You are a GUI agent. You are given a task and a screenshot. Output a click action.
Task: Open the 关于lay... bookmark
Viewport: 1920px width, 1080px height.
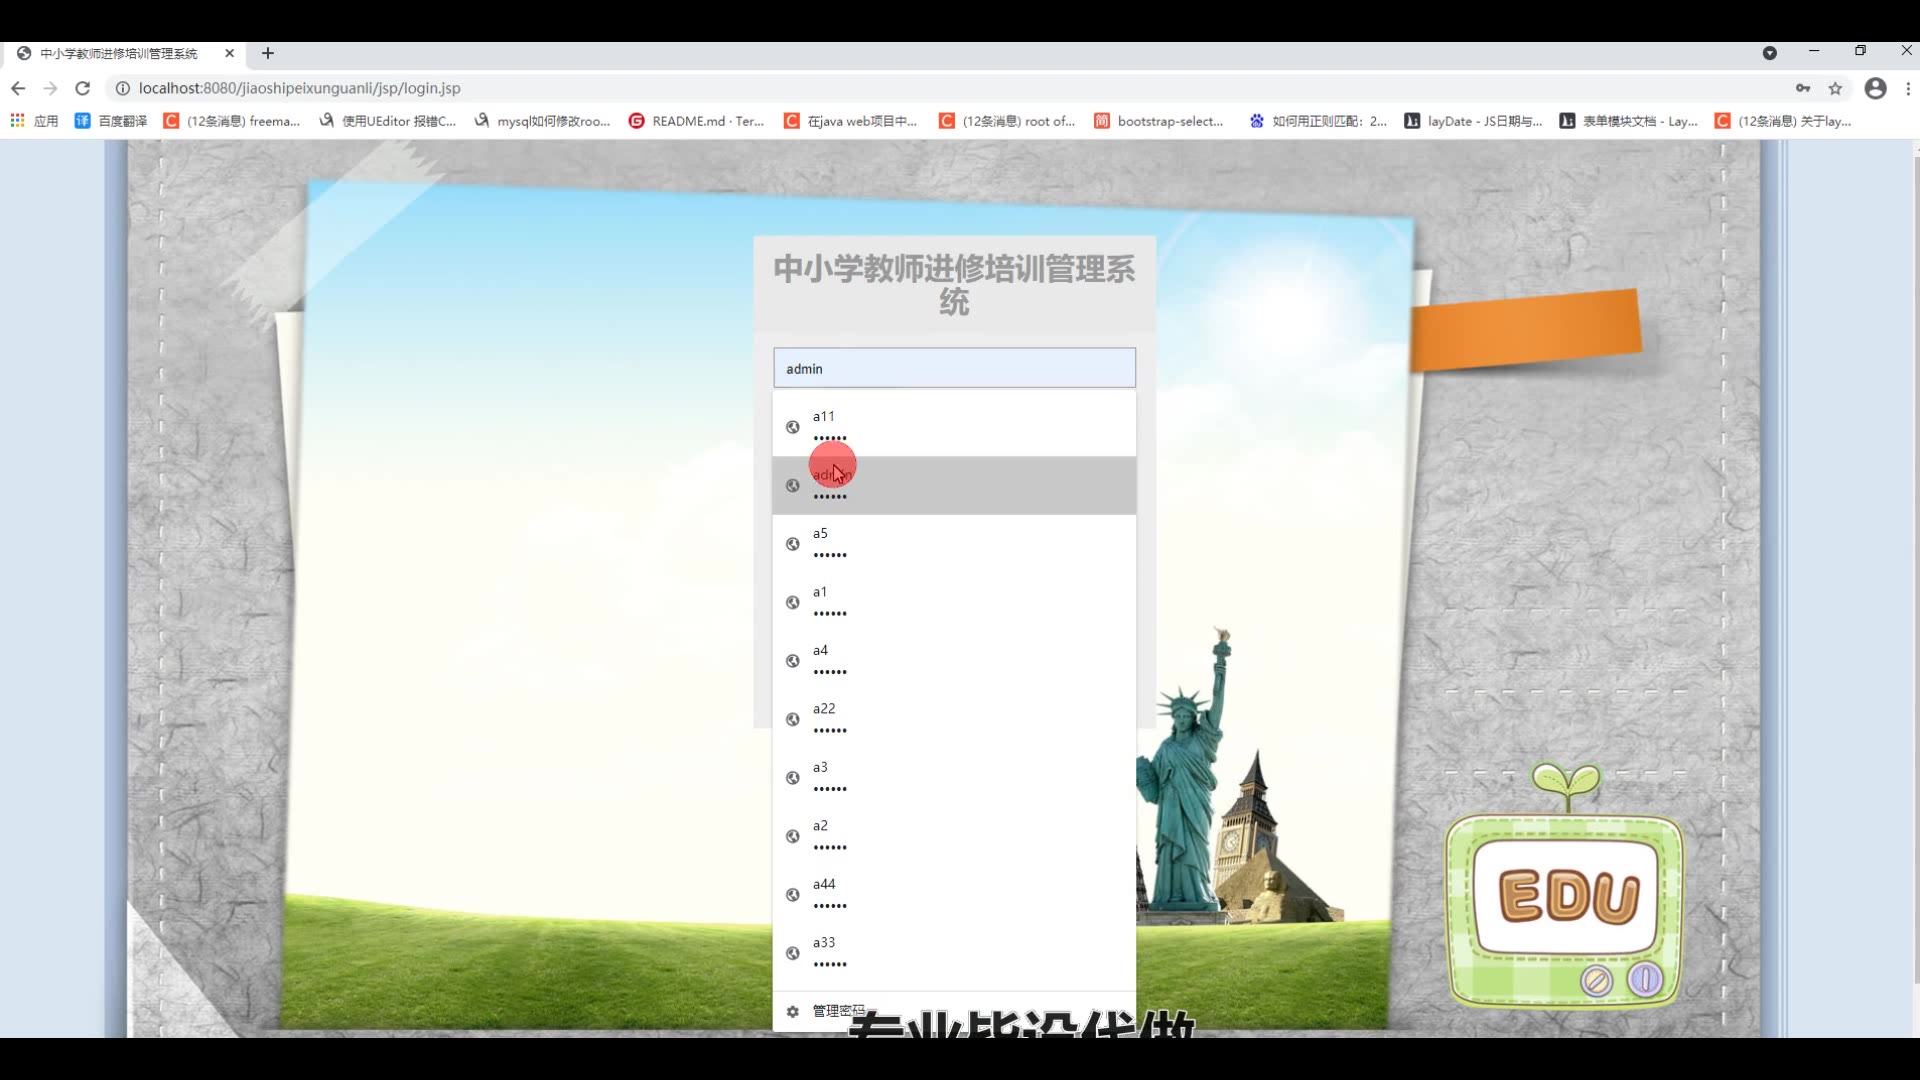click(1783, 121)
